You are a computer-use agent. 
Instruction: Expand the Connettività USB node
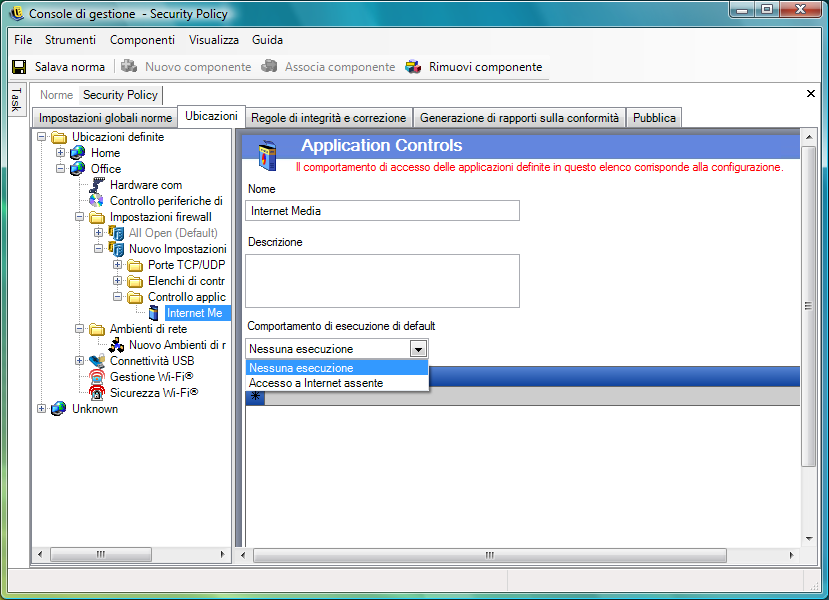(79, 361)
